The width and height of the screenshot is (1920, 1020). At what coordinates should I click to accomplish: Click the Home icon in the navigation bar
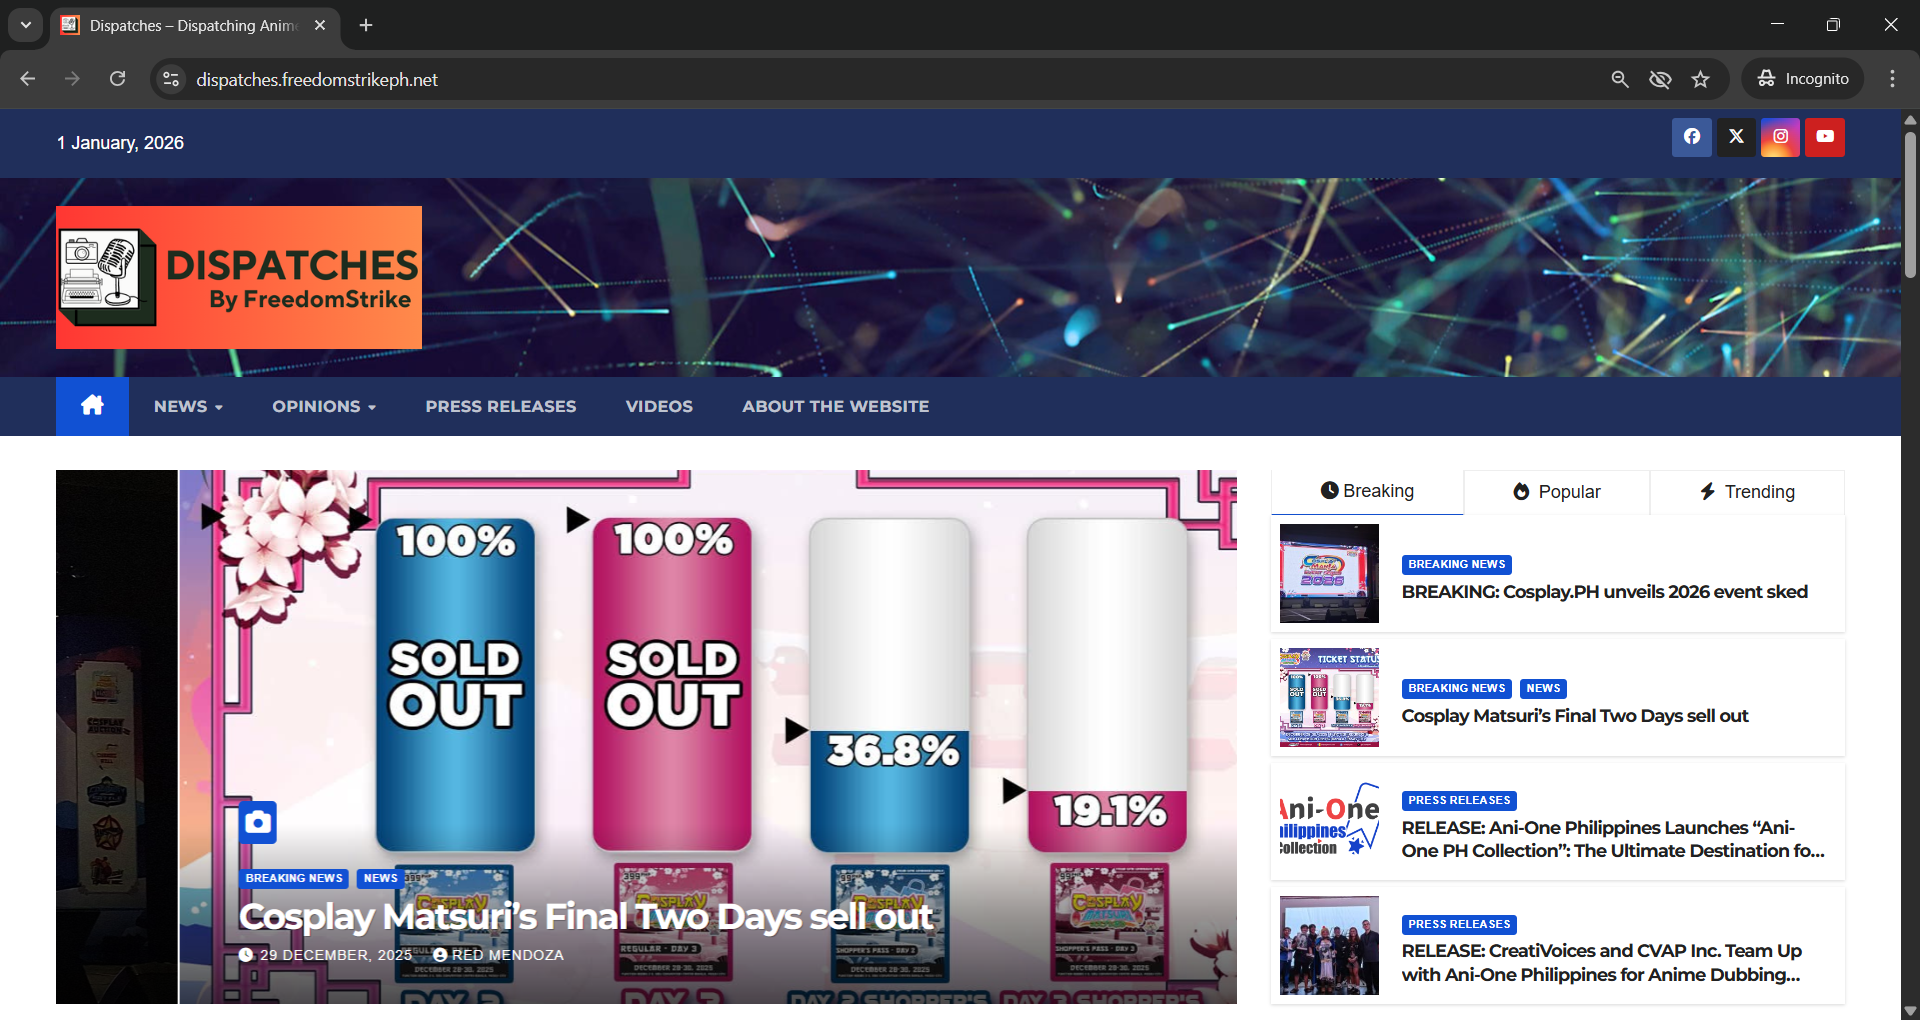click(92, 406)
